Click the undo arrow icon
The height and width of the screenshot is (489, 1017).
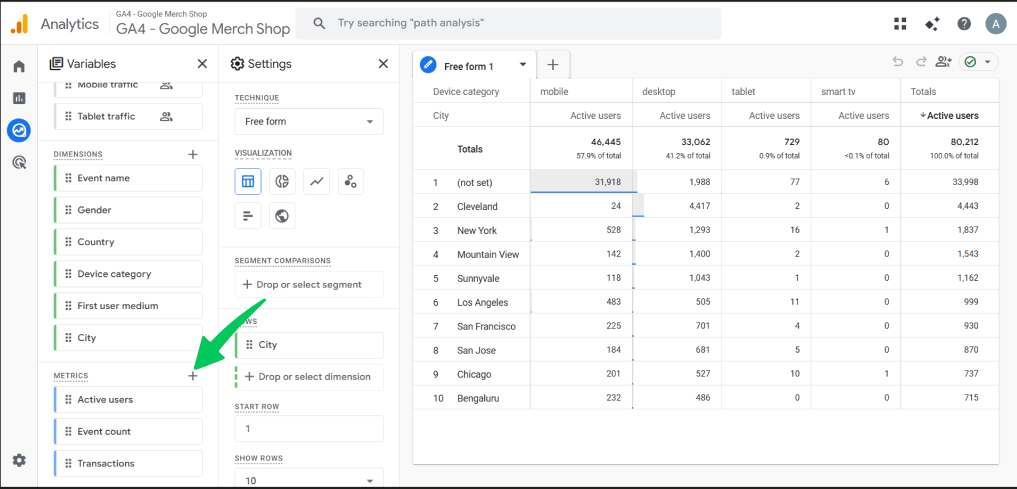pyautogui.click(x=898, y=62)
